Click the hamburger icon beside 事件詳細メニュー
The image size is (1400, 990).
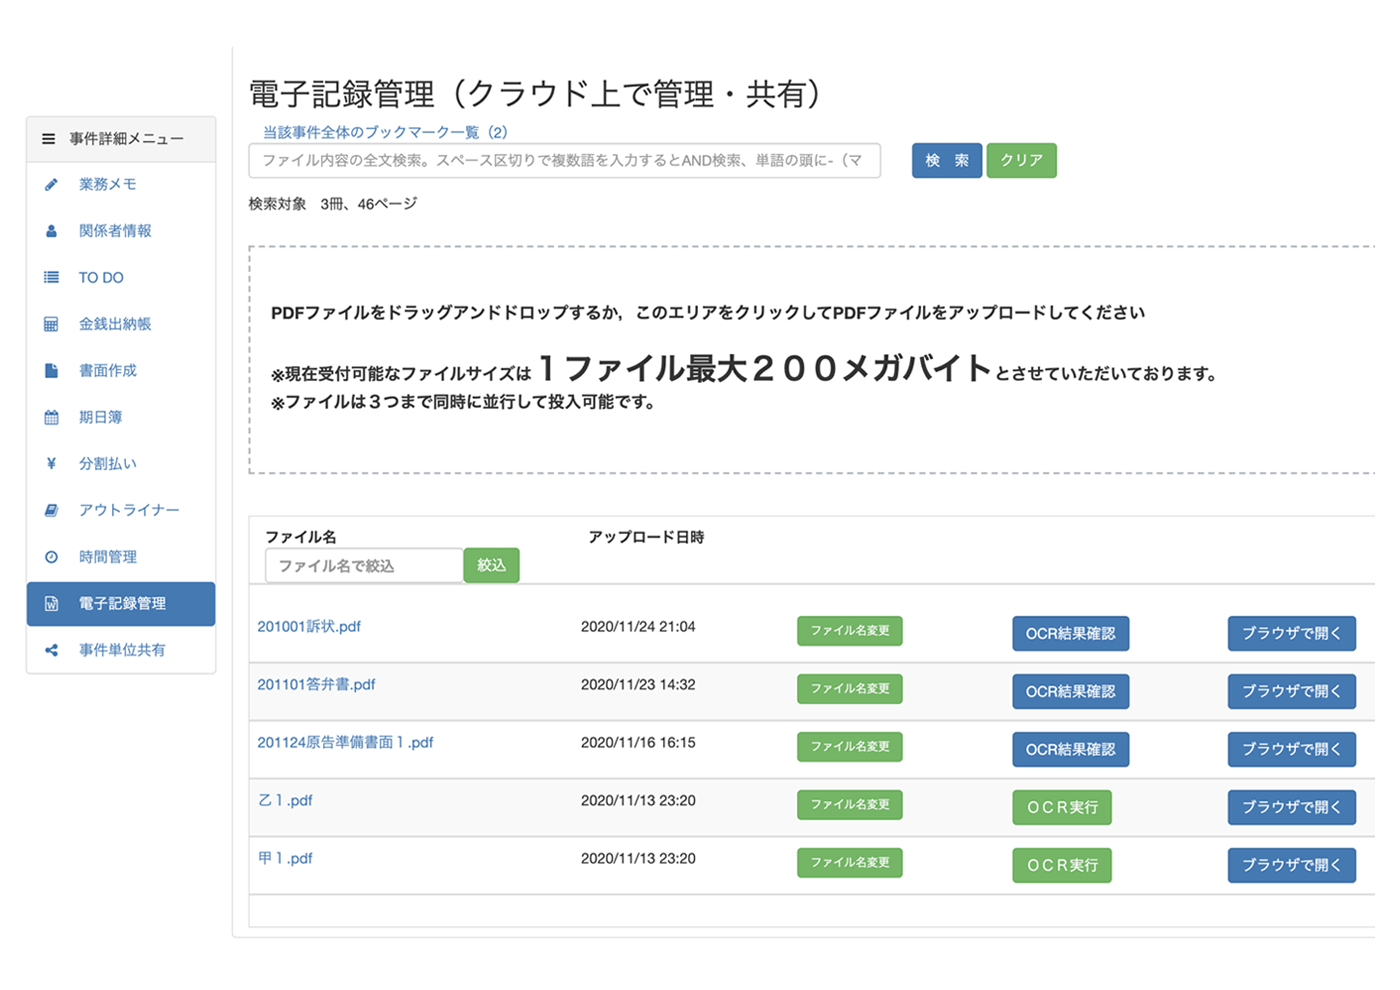(x=48, y=139)
